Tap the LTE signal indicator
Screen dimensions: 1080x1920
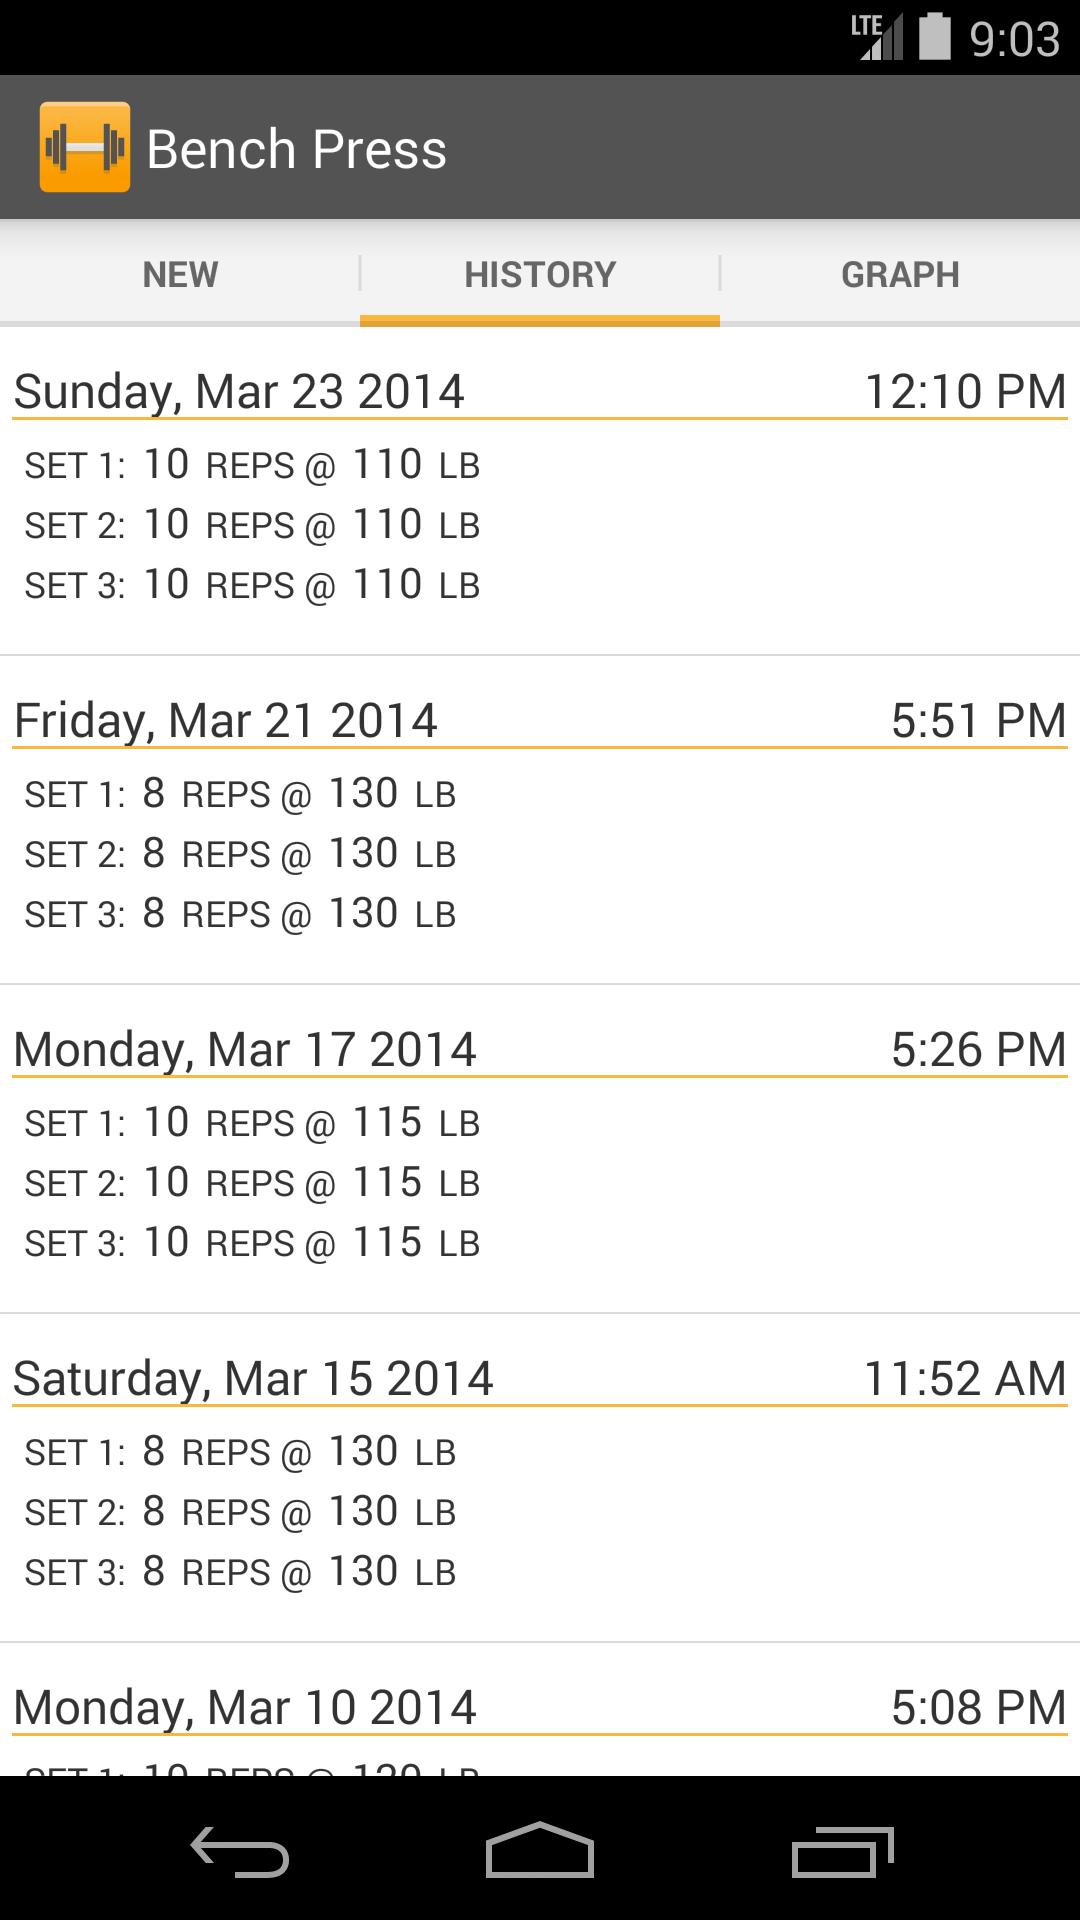point(876,37)
